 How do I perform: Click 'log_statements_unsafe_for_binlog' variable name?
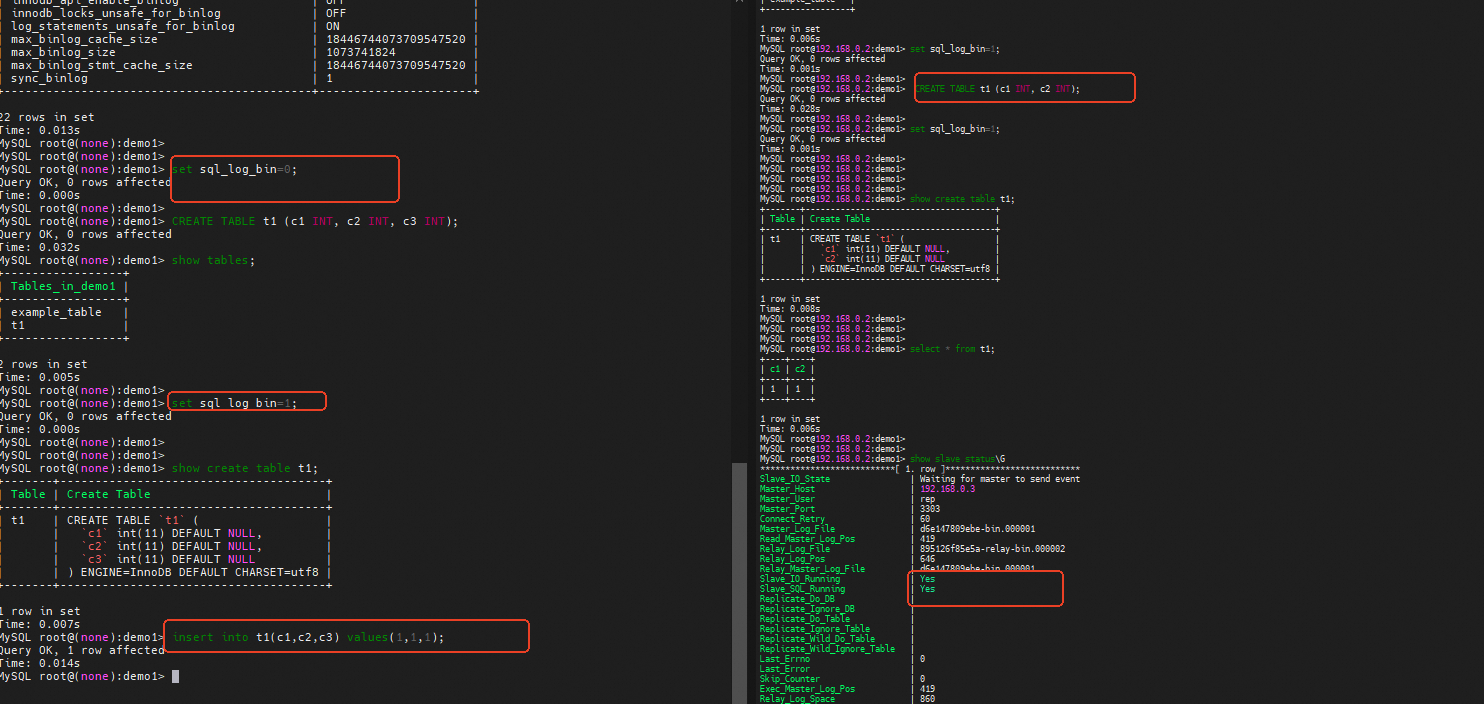123,26
